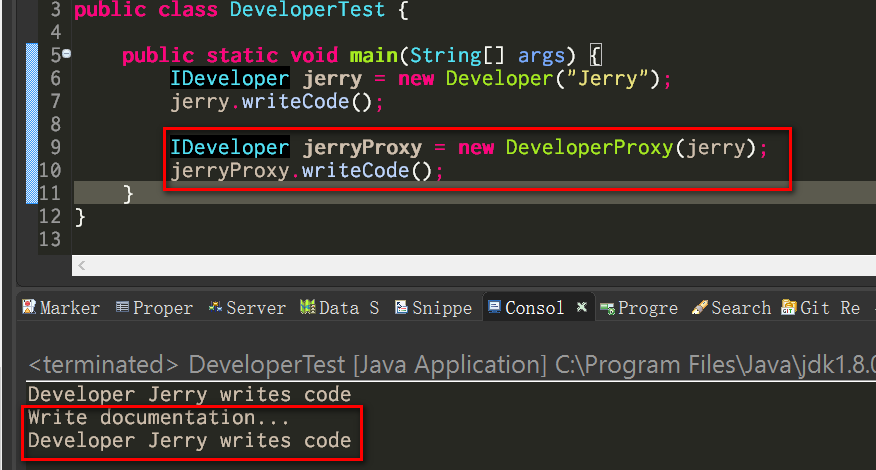
Task: Click line number 9 in gutter
Action: pyautogui.click(x=55, y=147)
